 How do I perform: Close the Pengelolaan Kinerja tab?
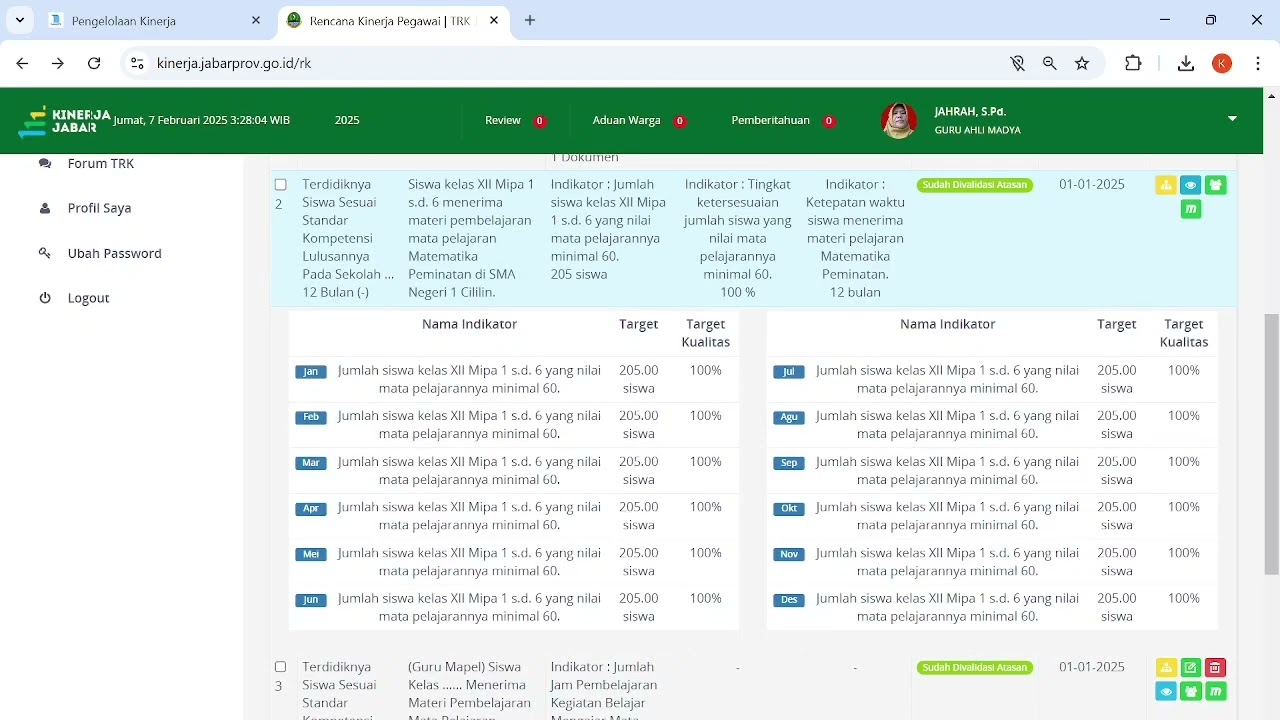tap(256, 20)
